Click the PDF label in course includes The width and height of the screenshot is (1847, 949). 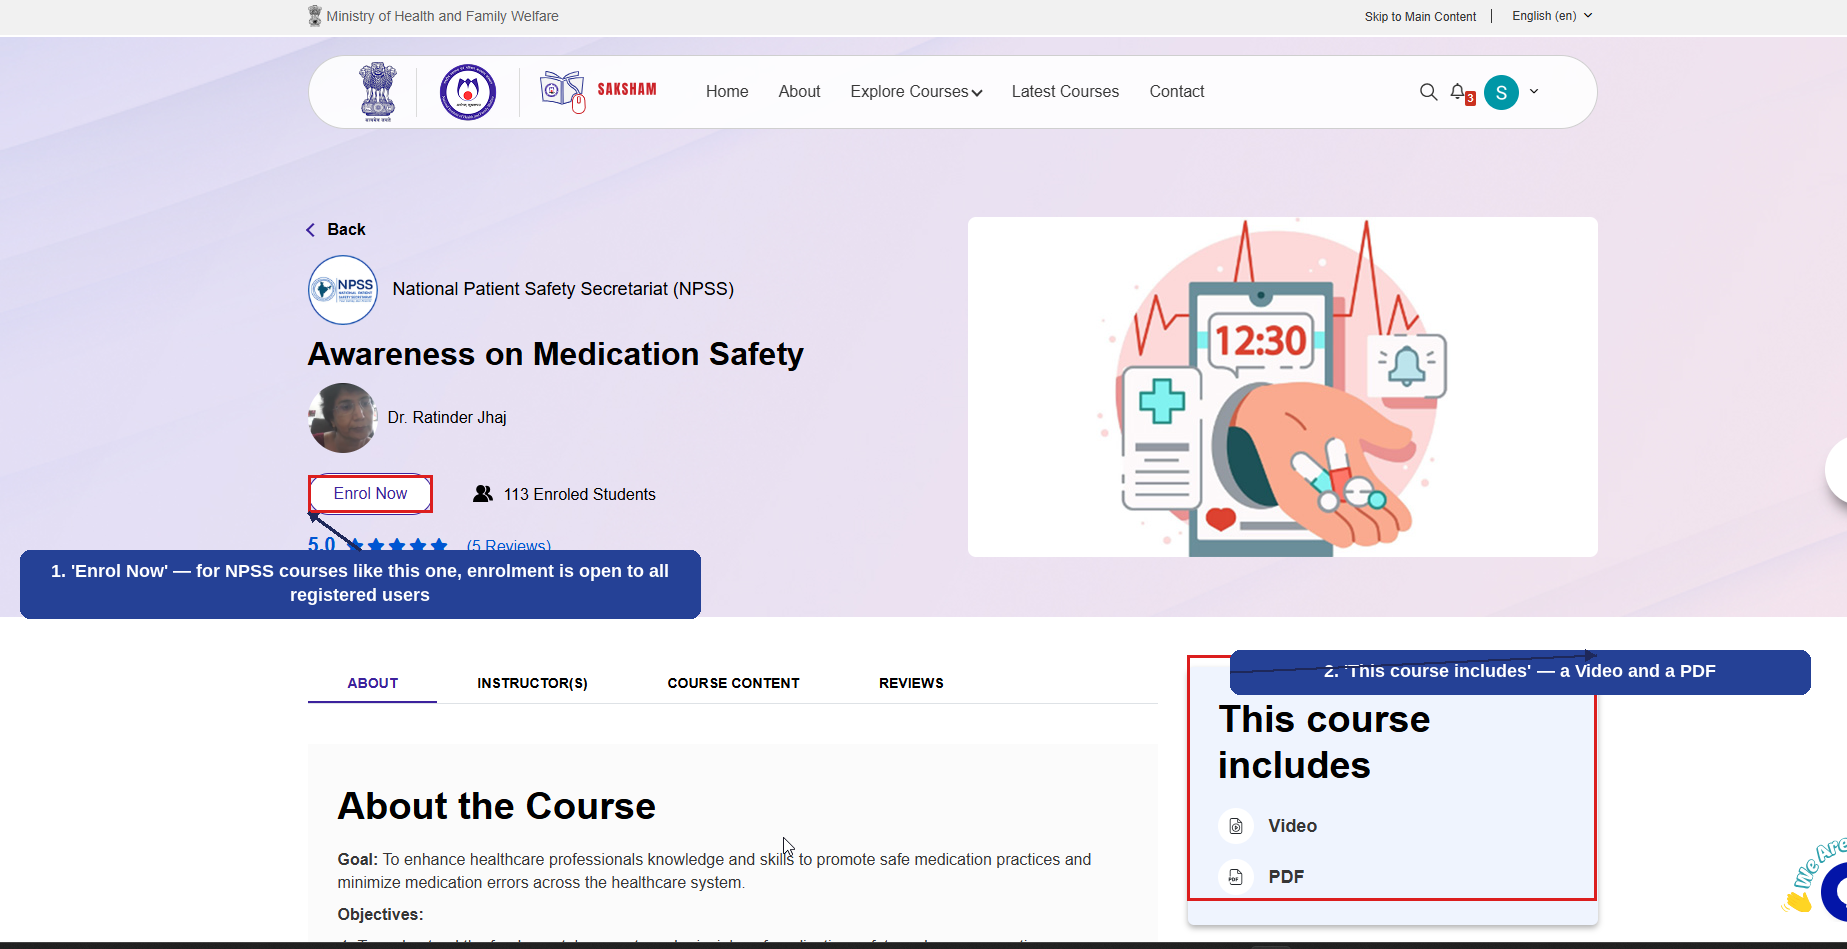pyautogui.click(x=1286, y=877)
